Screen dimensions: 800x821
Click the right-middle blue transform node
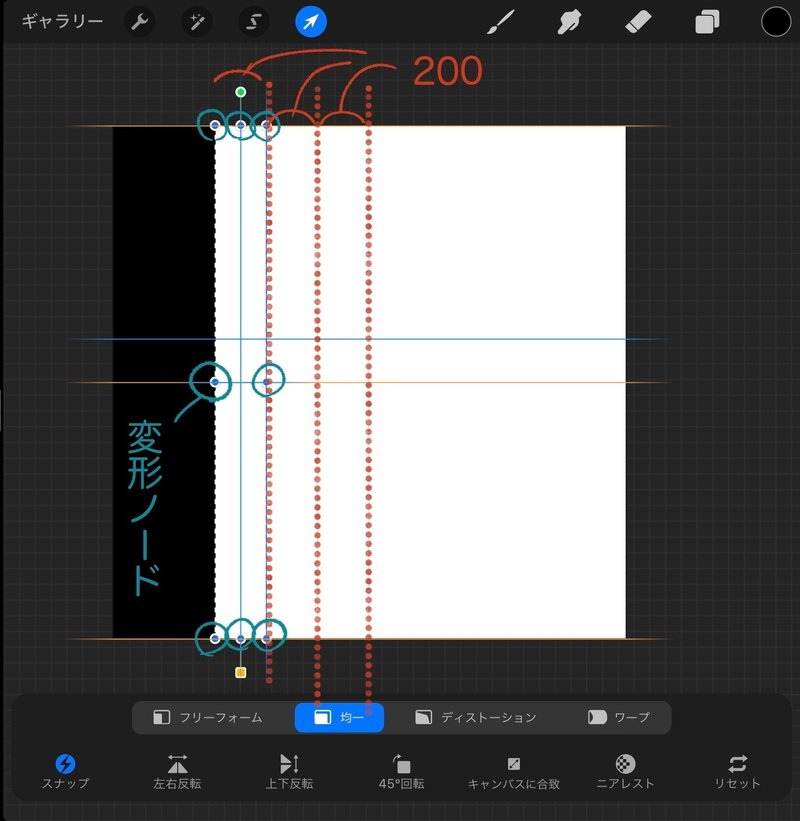(266, 382)
